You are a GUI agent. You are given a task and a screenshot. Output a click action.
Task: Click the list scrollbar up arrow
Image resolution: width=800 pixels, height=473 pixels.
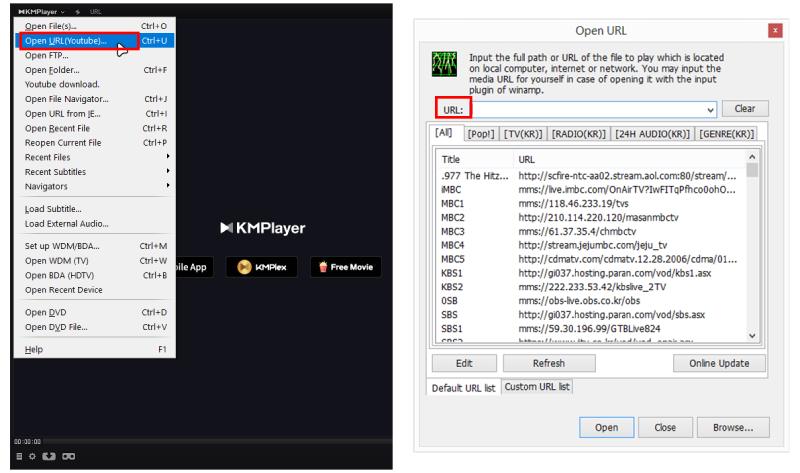pyautogui.click(x=752, y=157)
